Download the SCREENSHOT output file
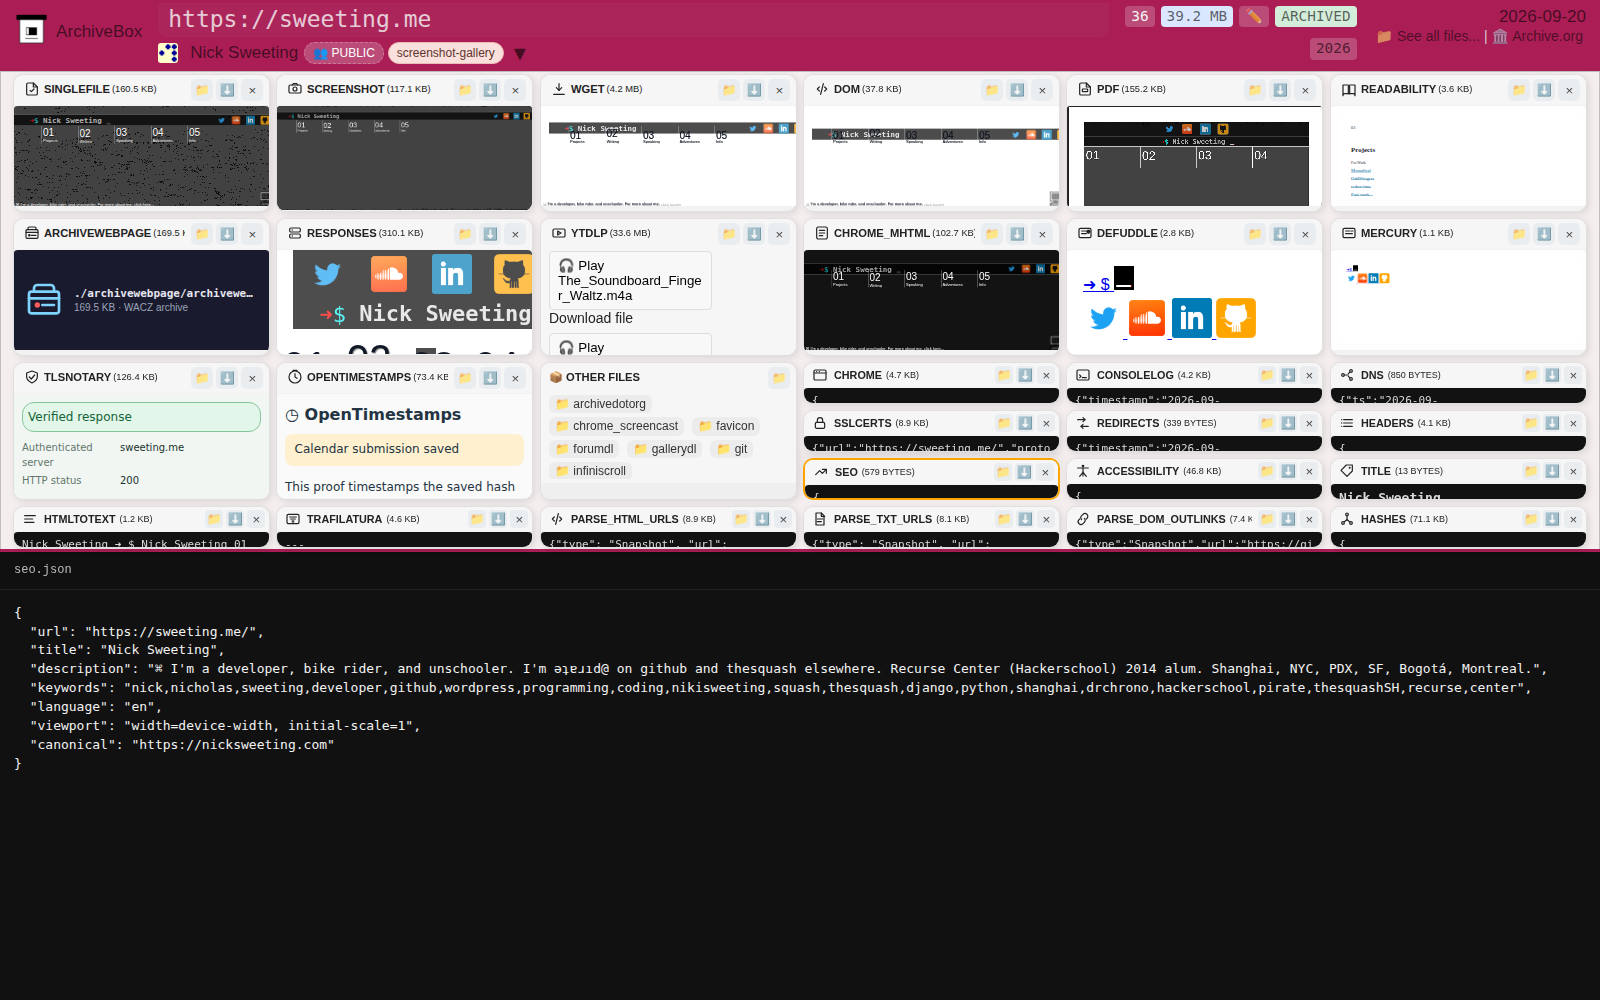This screenshot has width=1600, height=1000. click(x=490, y=90)
